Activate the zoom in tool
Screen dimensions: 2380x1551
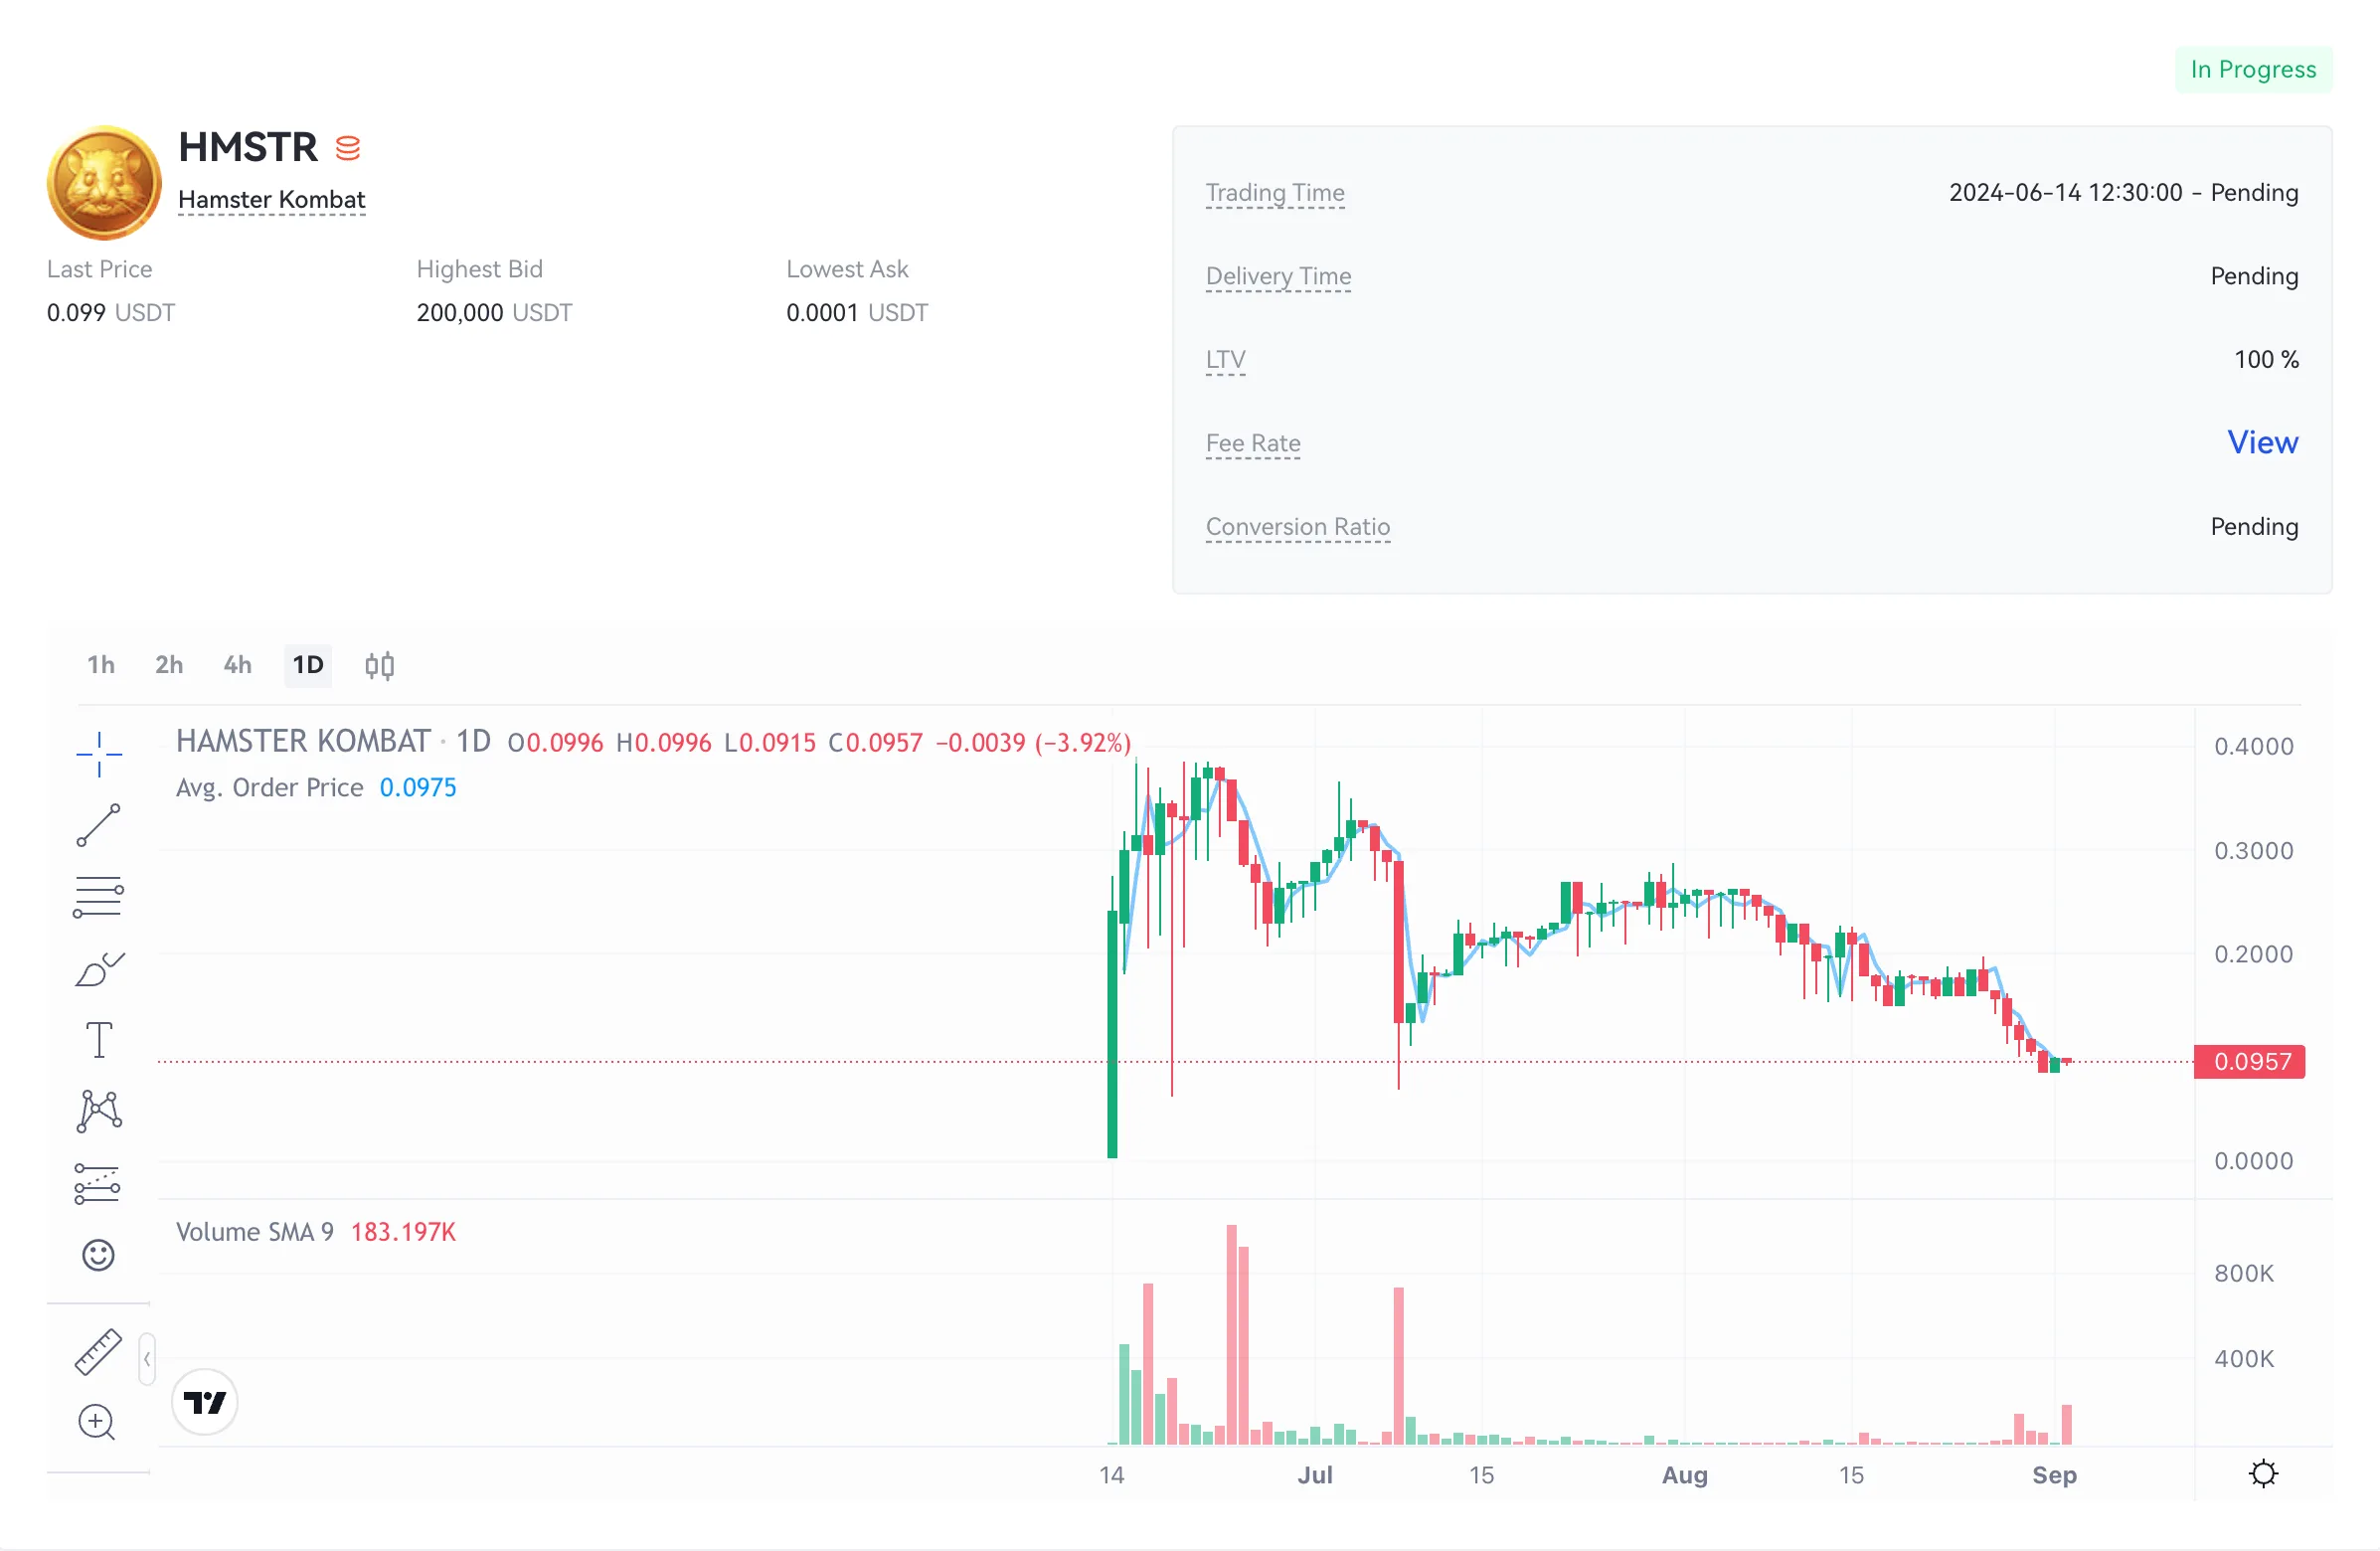click(97, 1421)
